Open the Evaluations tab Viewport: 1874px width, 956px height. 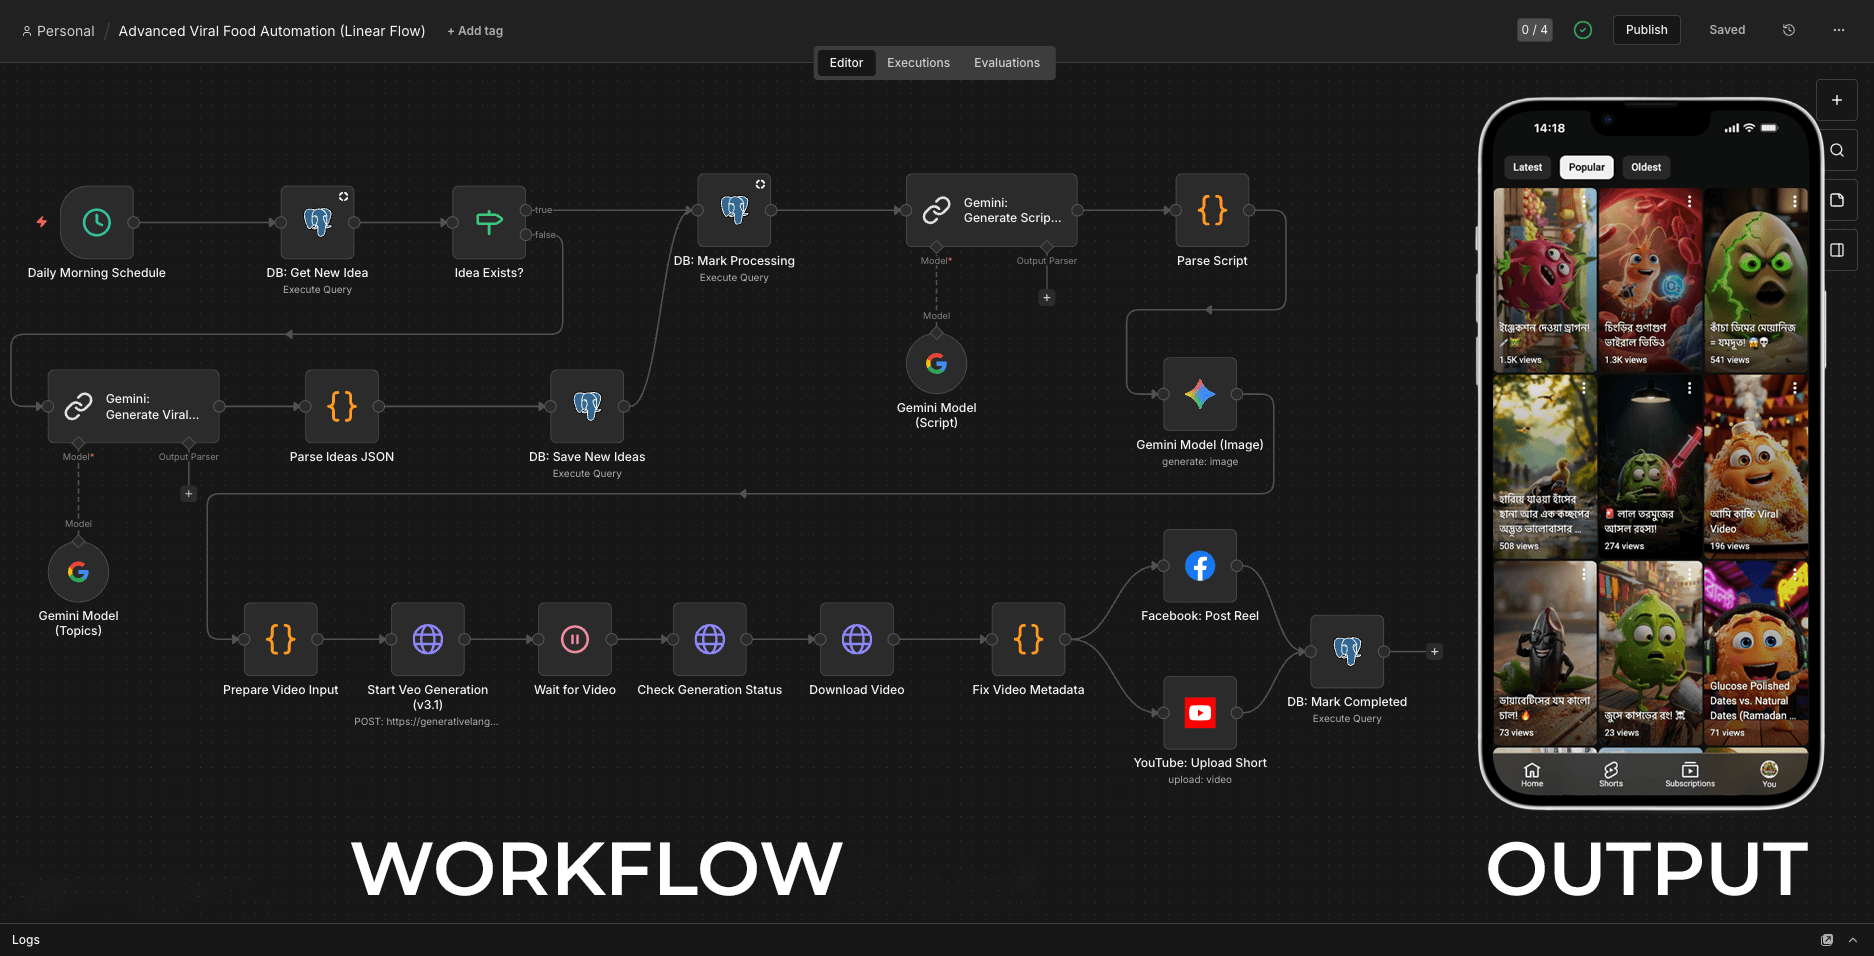(1006, 63)
